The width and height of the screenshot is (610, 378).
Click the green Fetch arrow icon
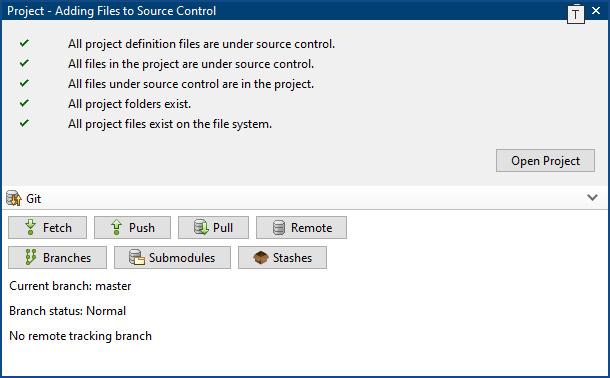point(30,228)
